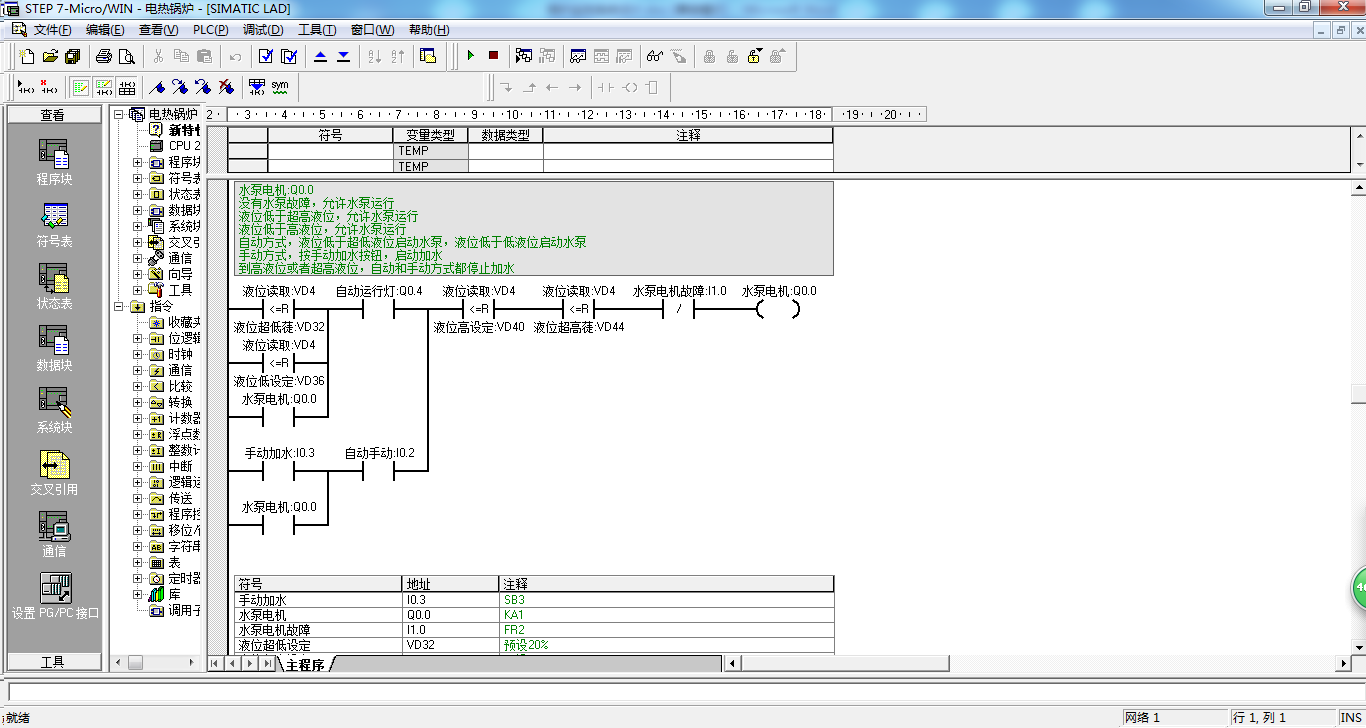Click the Apply All Symbols icon
Image resolution: width=1366 pixels, height=728 pixels.
coord(257,87)
